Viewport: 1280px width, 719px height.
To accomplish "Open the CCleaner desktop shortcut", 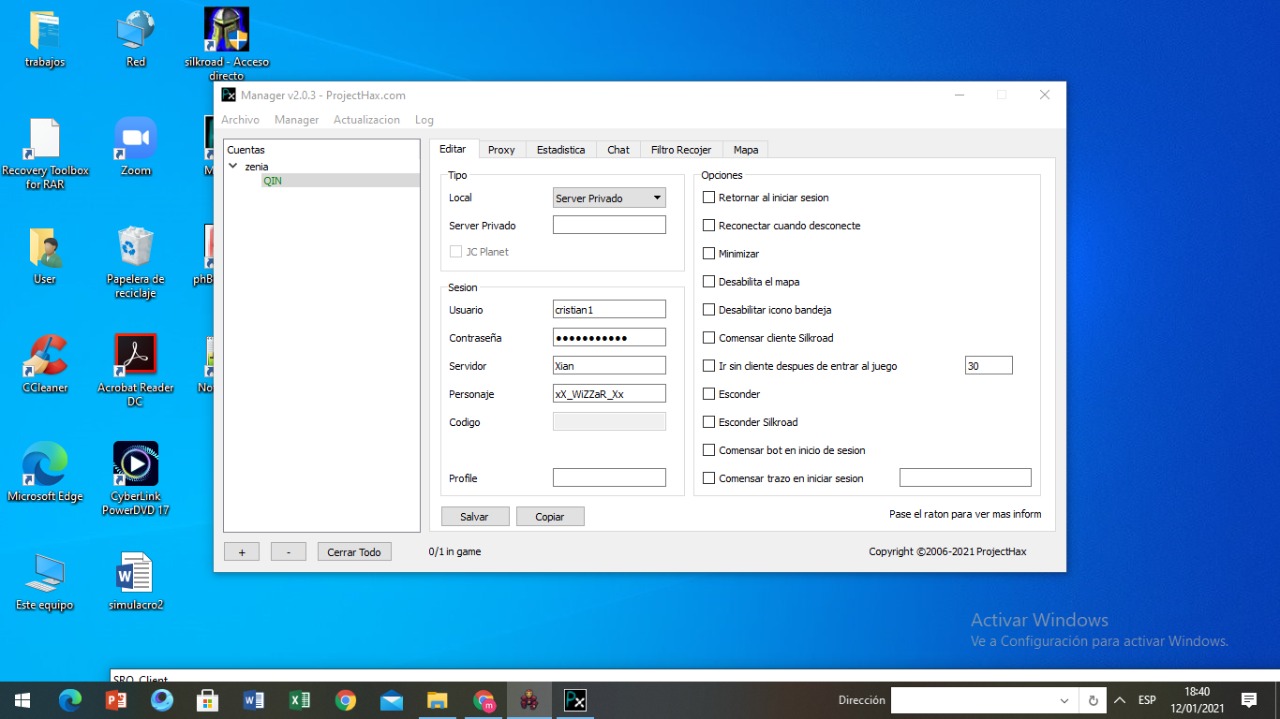I will click(44, 358).
